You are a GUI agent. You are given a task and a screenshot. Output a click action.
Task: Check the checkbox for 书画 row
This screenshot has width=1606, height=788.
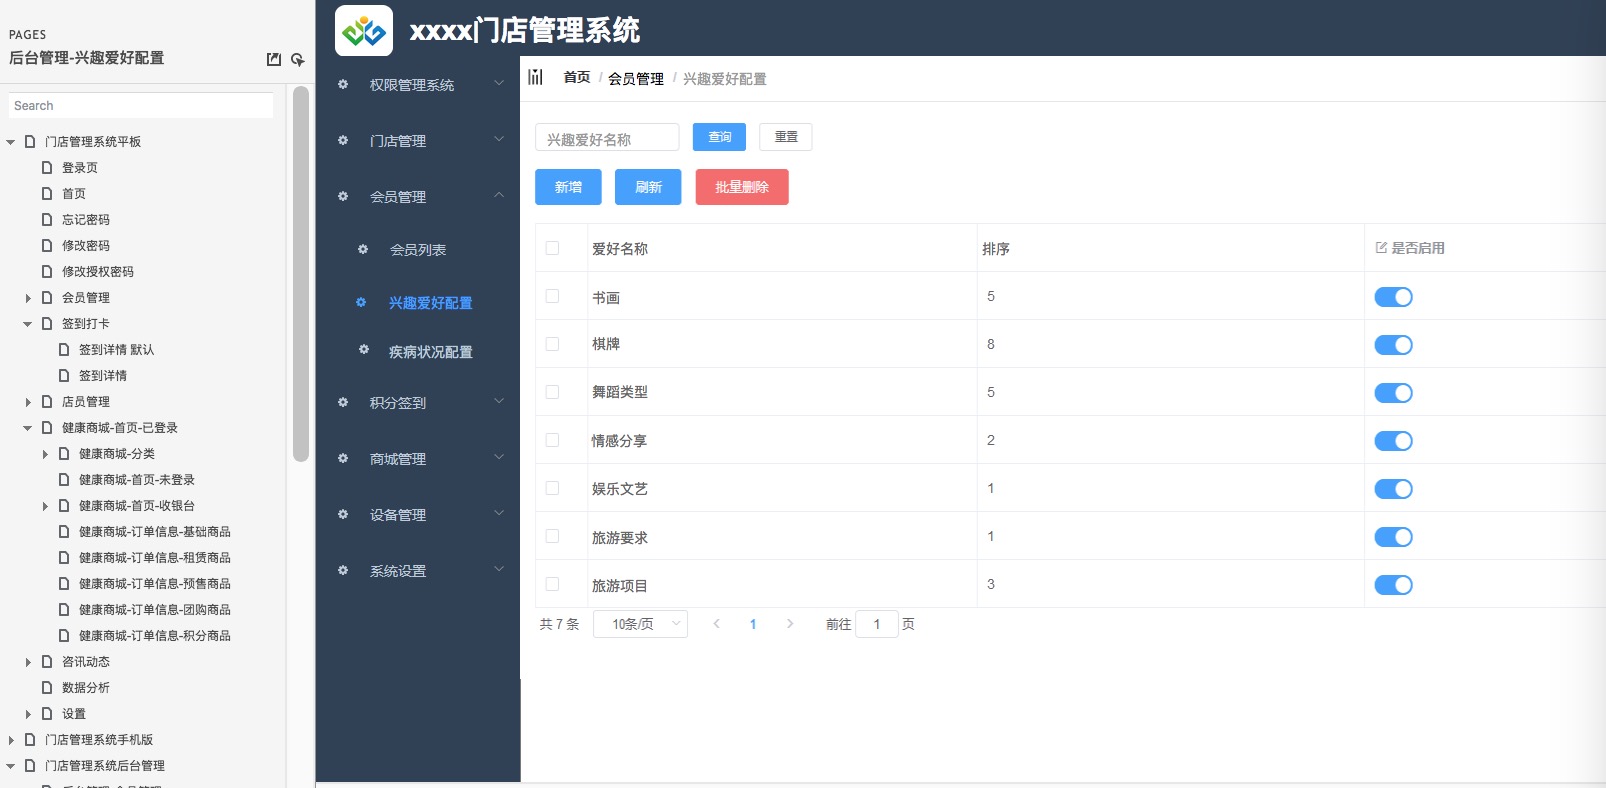pyautogui.click(x=552, y=296)
